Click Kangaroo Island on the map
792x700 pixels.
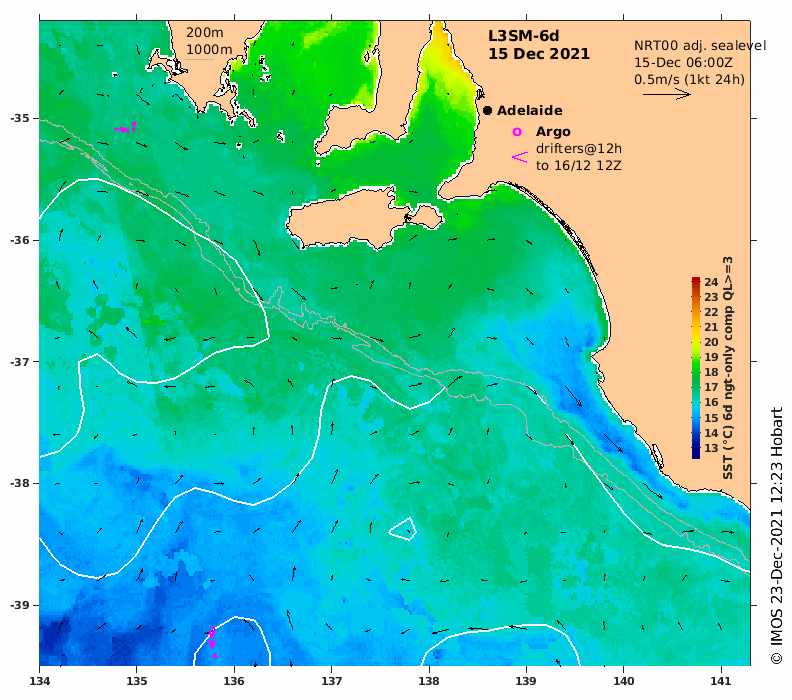pyautogui.click(x=349, y=220)
